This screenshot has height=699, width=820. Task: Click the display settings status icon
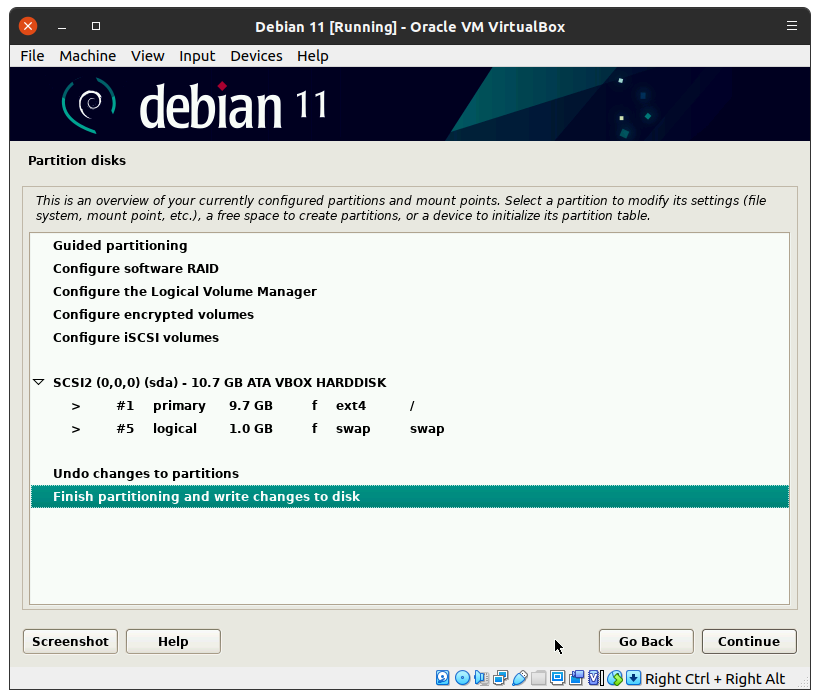pos(557,678)
